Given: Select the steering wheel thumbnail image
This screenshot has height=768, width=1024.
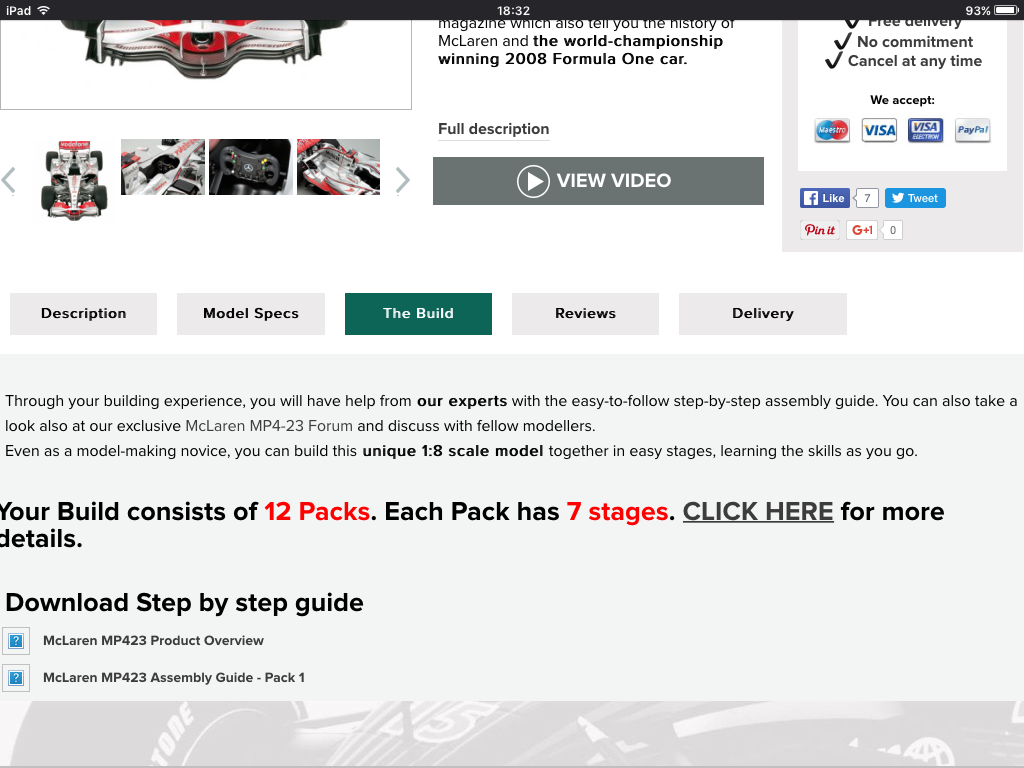Looking at the screenshot, I should point(250,167).
